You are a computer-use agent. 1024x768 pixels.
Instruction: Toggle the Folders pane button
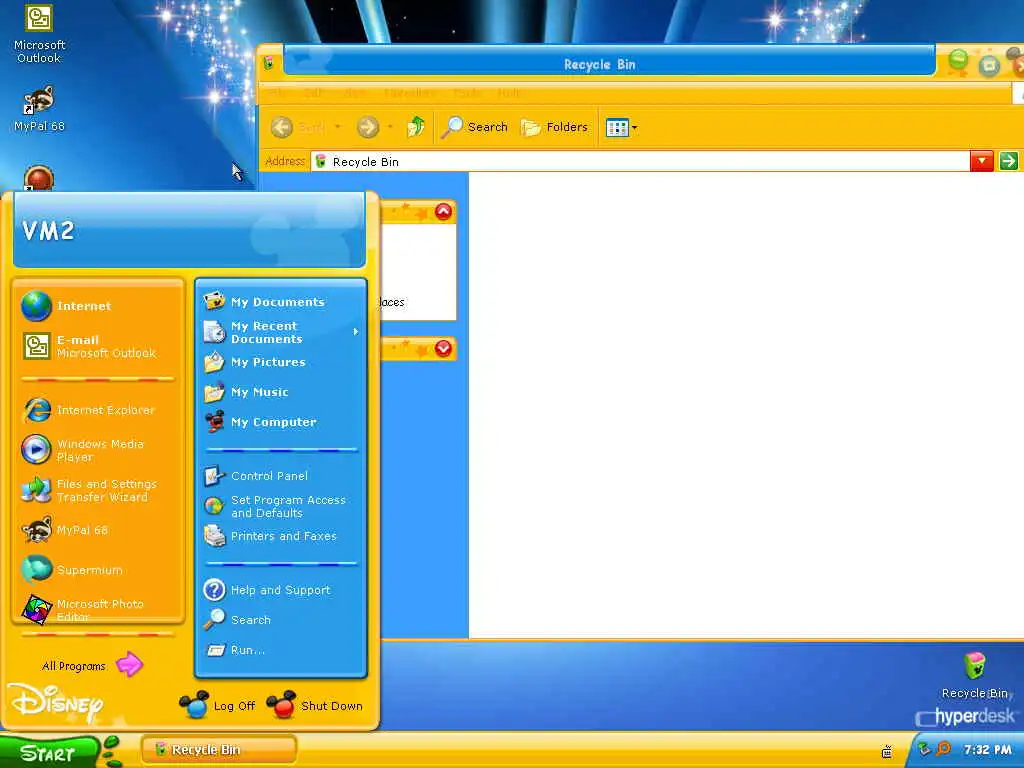pos(554,127)
